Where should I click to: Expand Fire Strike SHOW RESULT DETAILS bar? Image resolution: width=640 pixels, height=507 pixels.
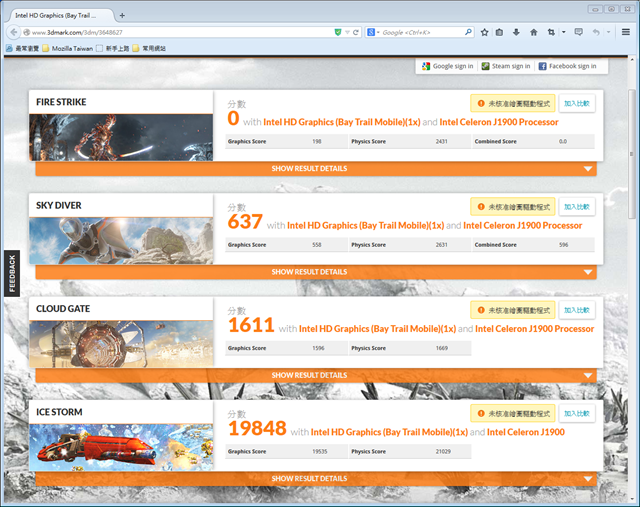(316, 169)
